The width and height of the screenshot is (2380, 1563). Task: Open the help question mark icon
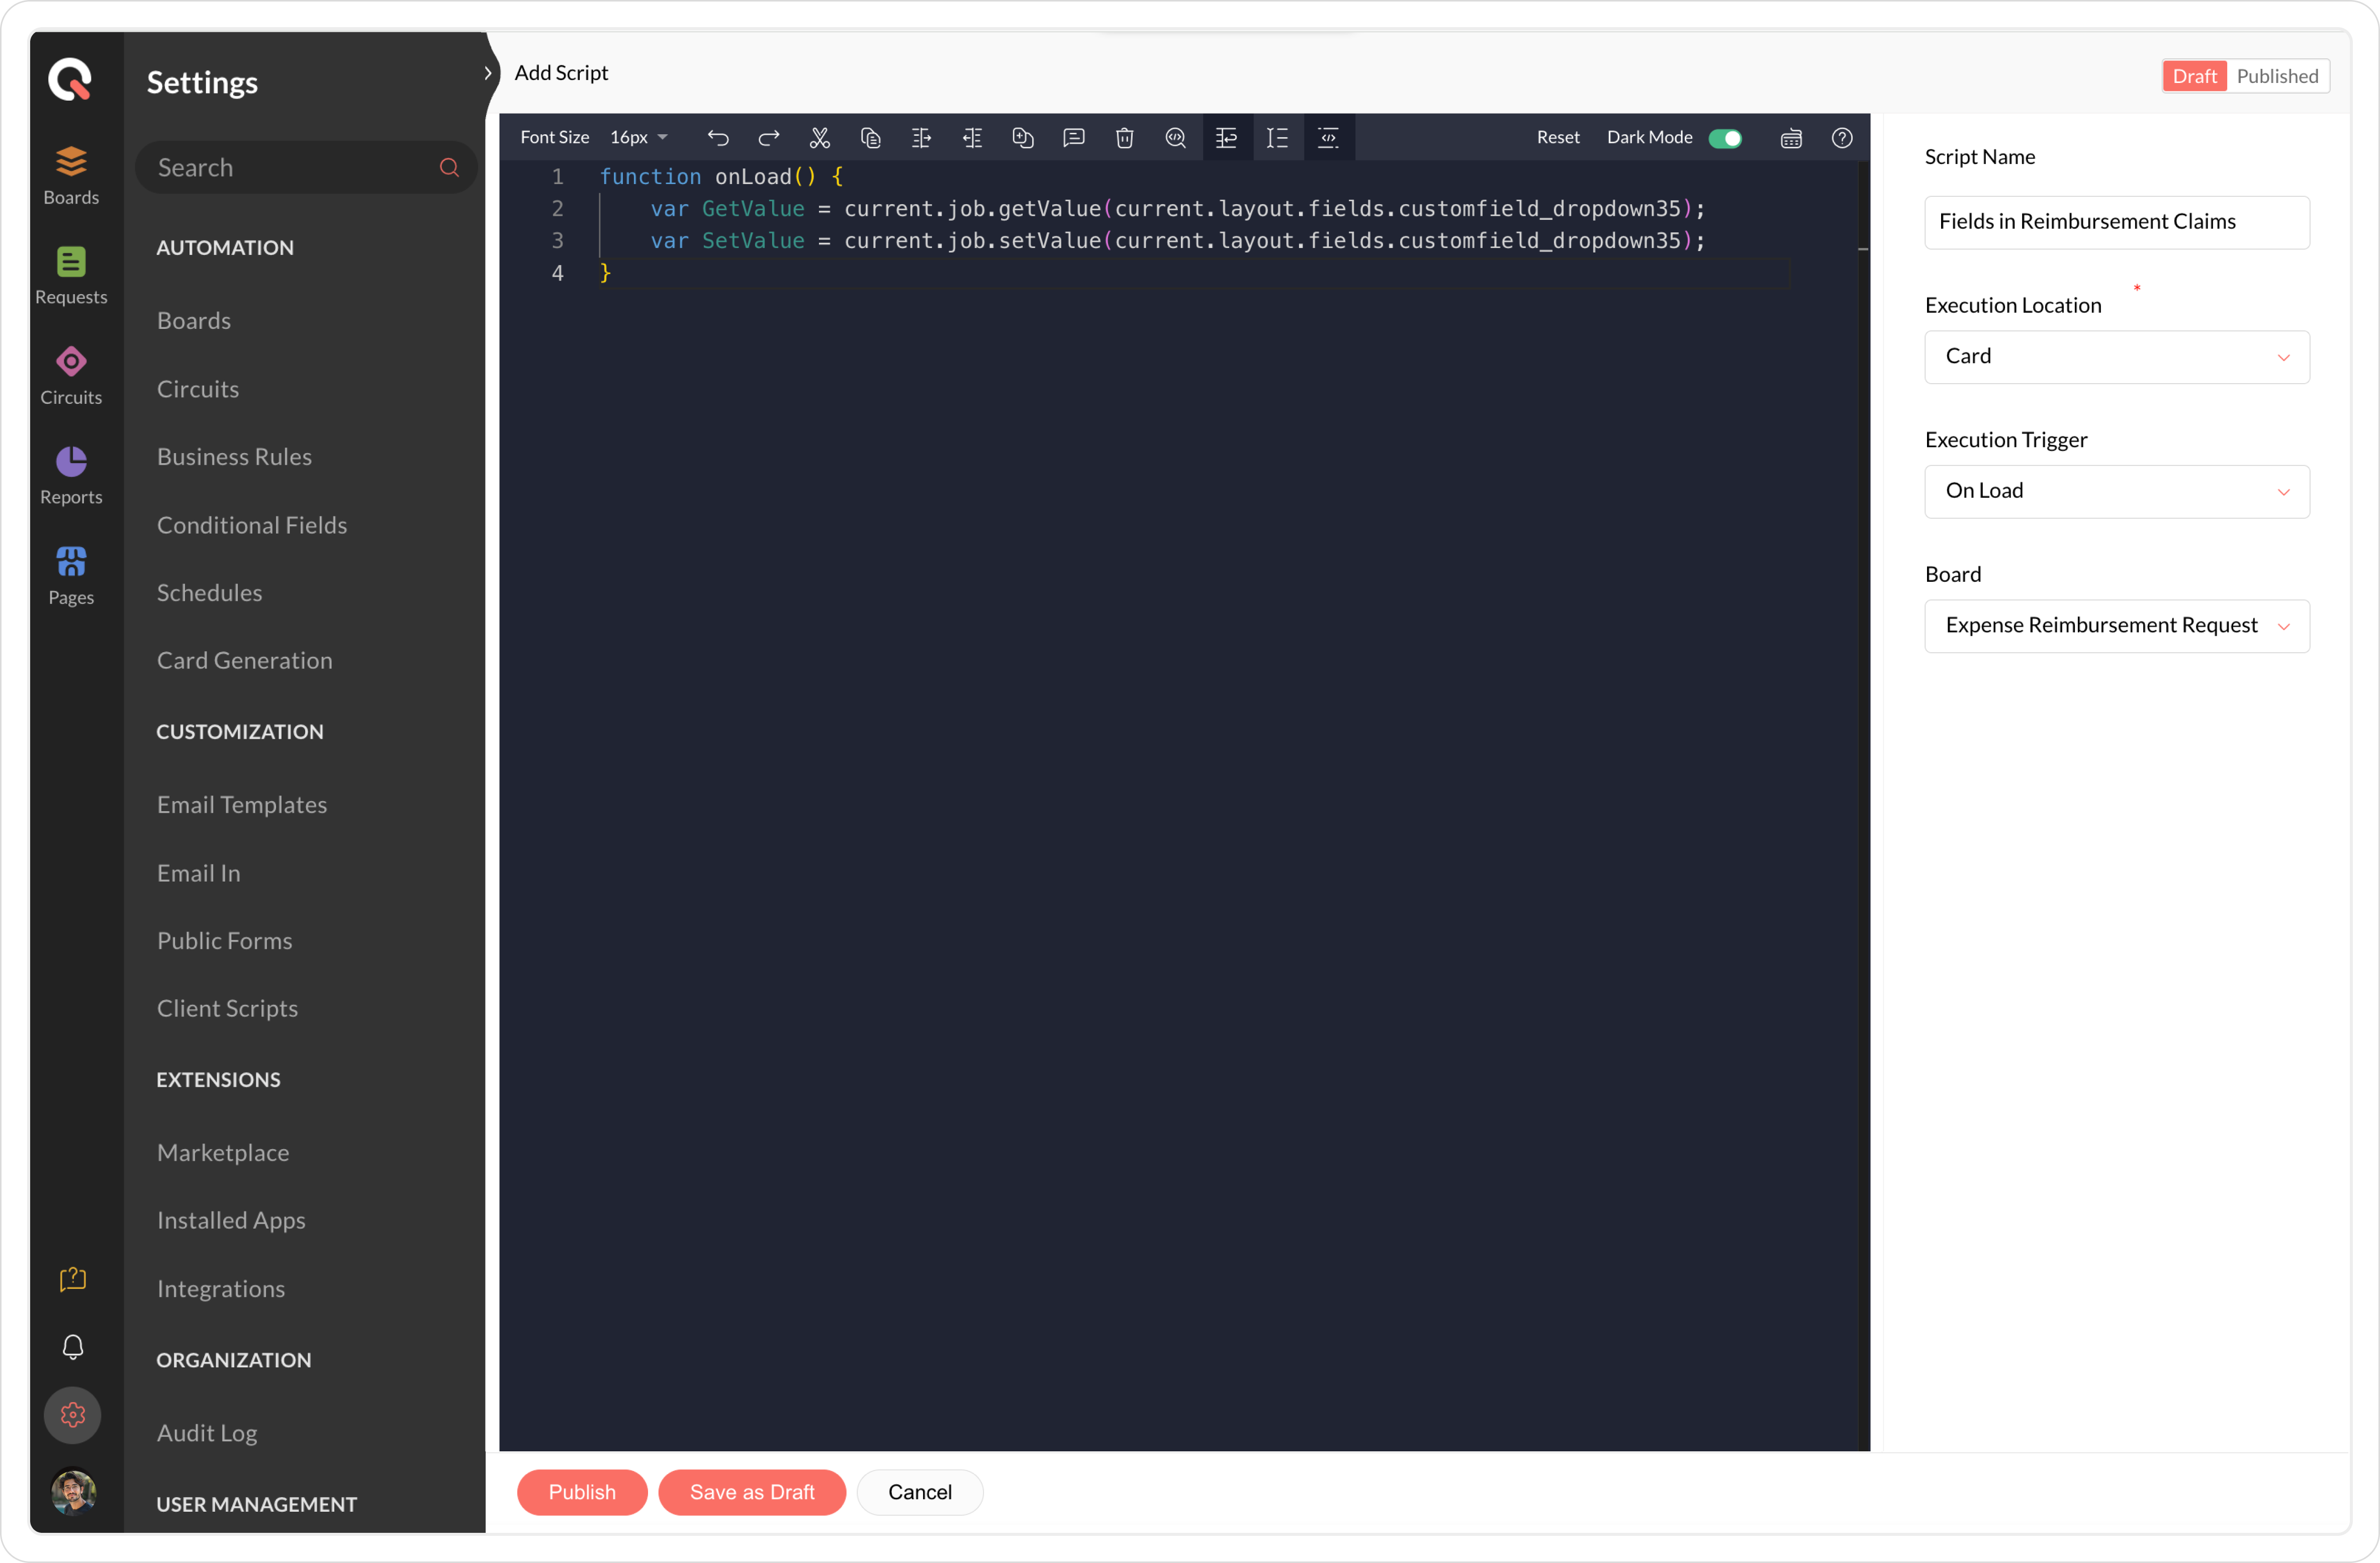pyautogui.click(x=1841, y=138)
